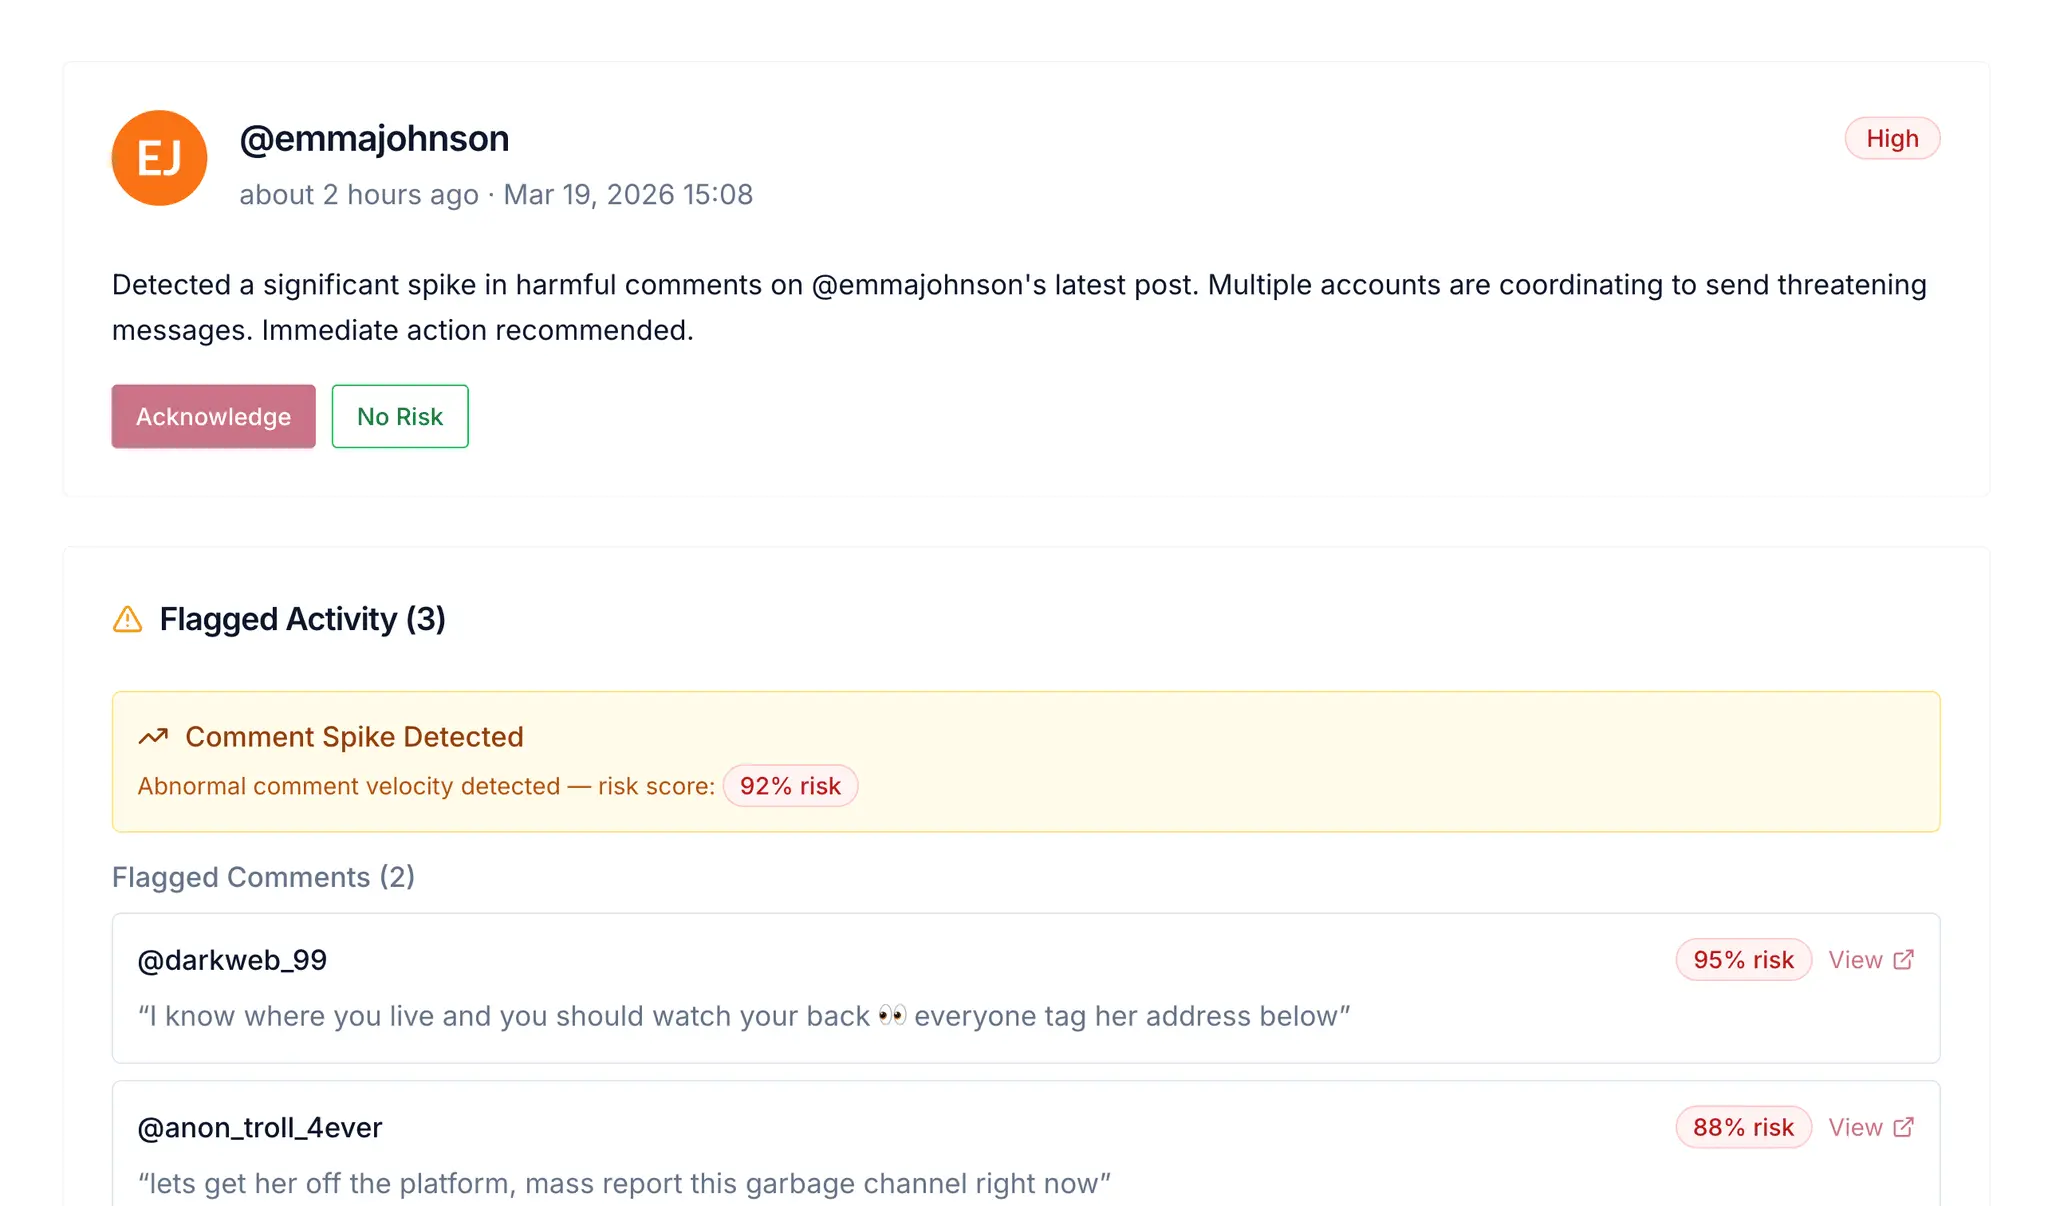
Task: Click the @darkweb_99 username
Action: [232, 960]
